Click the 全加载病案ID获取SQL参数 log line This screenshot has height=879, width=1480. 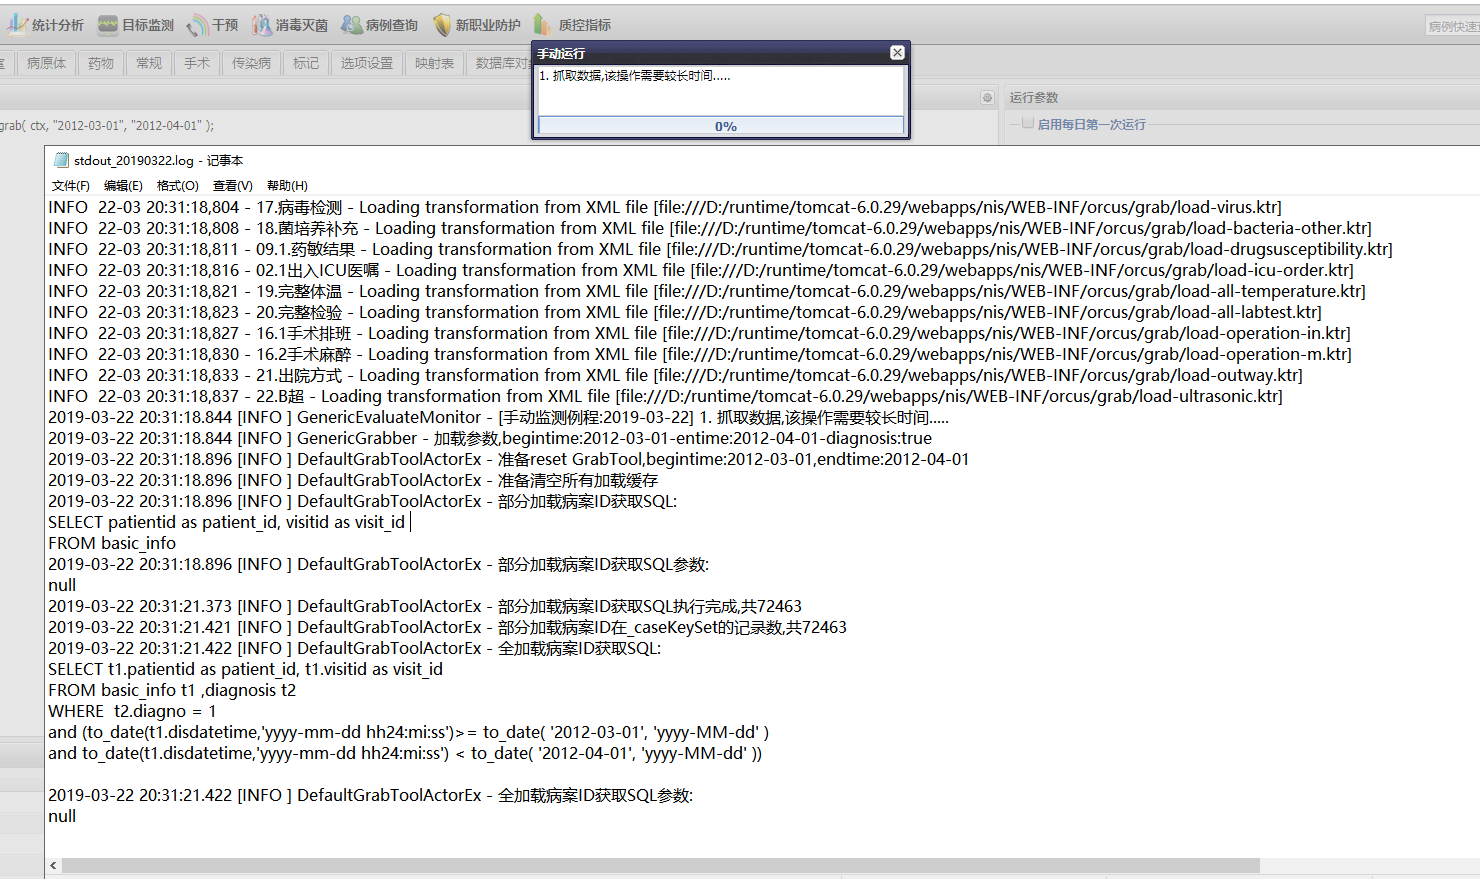tap(371, 795)
